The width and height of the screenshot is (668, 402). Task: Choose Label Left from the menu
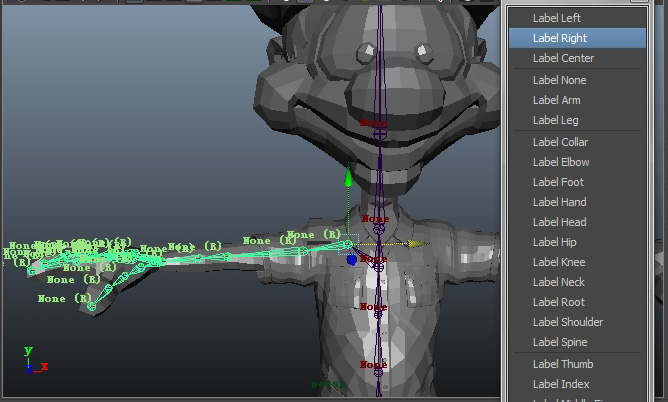coord(577,18)
